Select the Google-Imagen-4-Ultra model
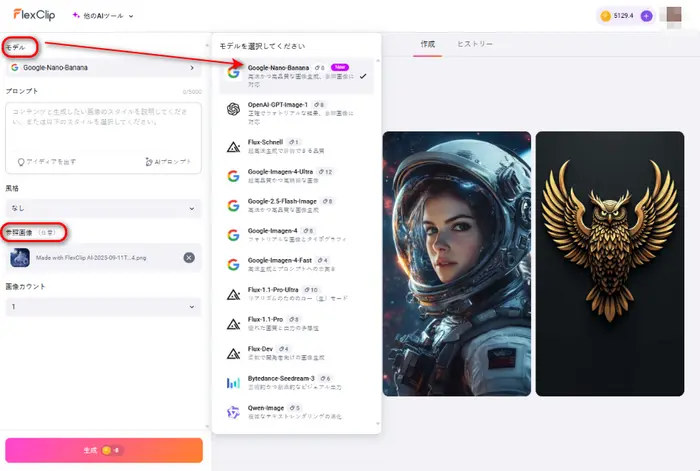 [296, 175]
